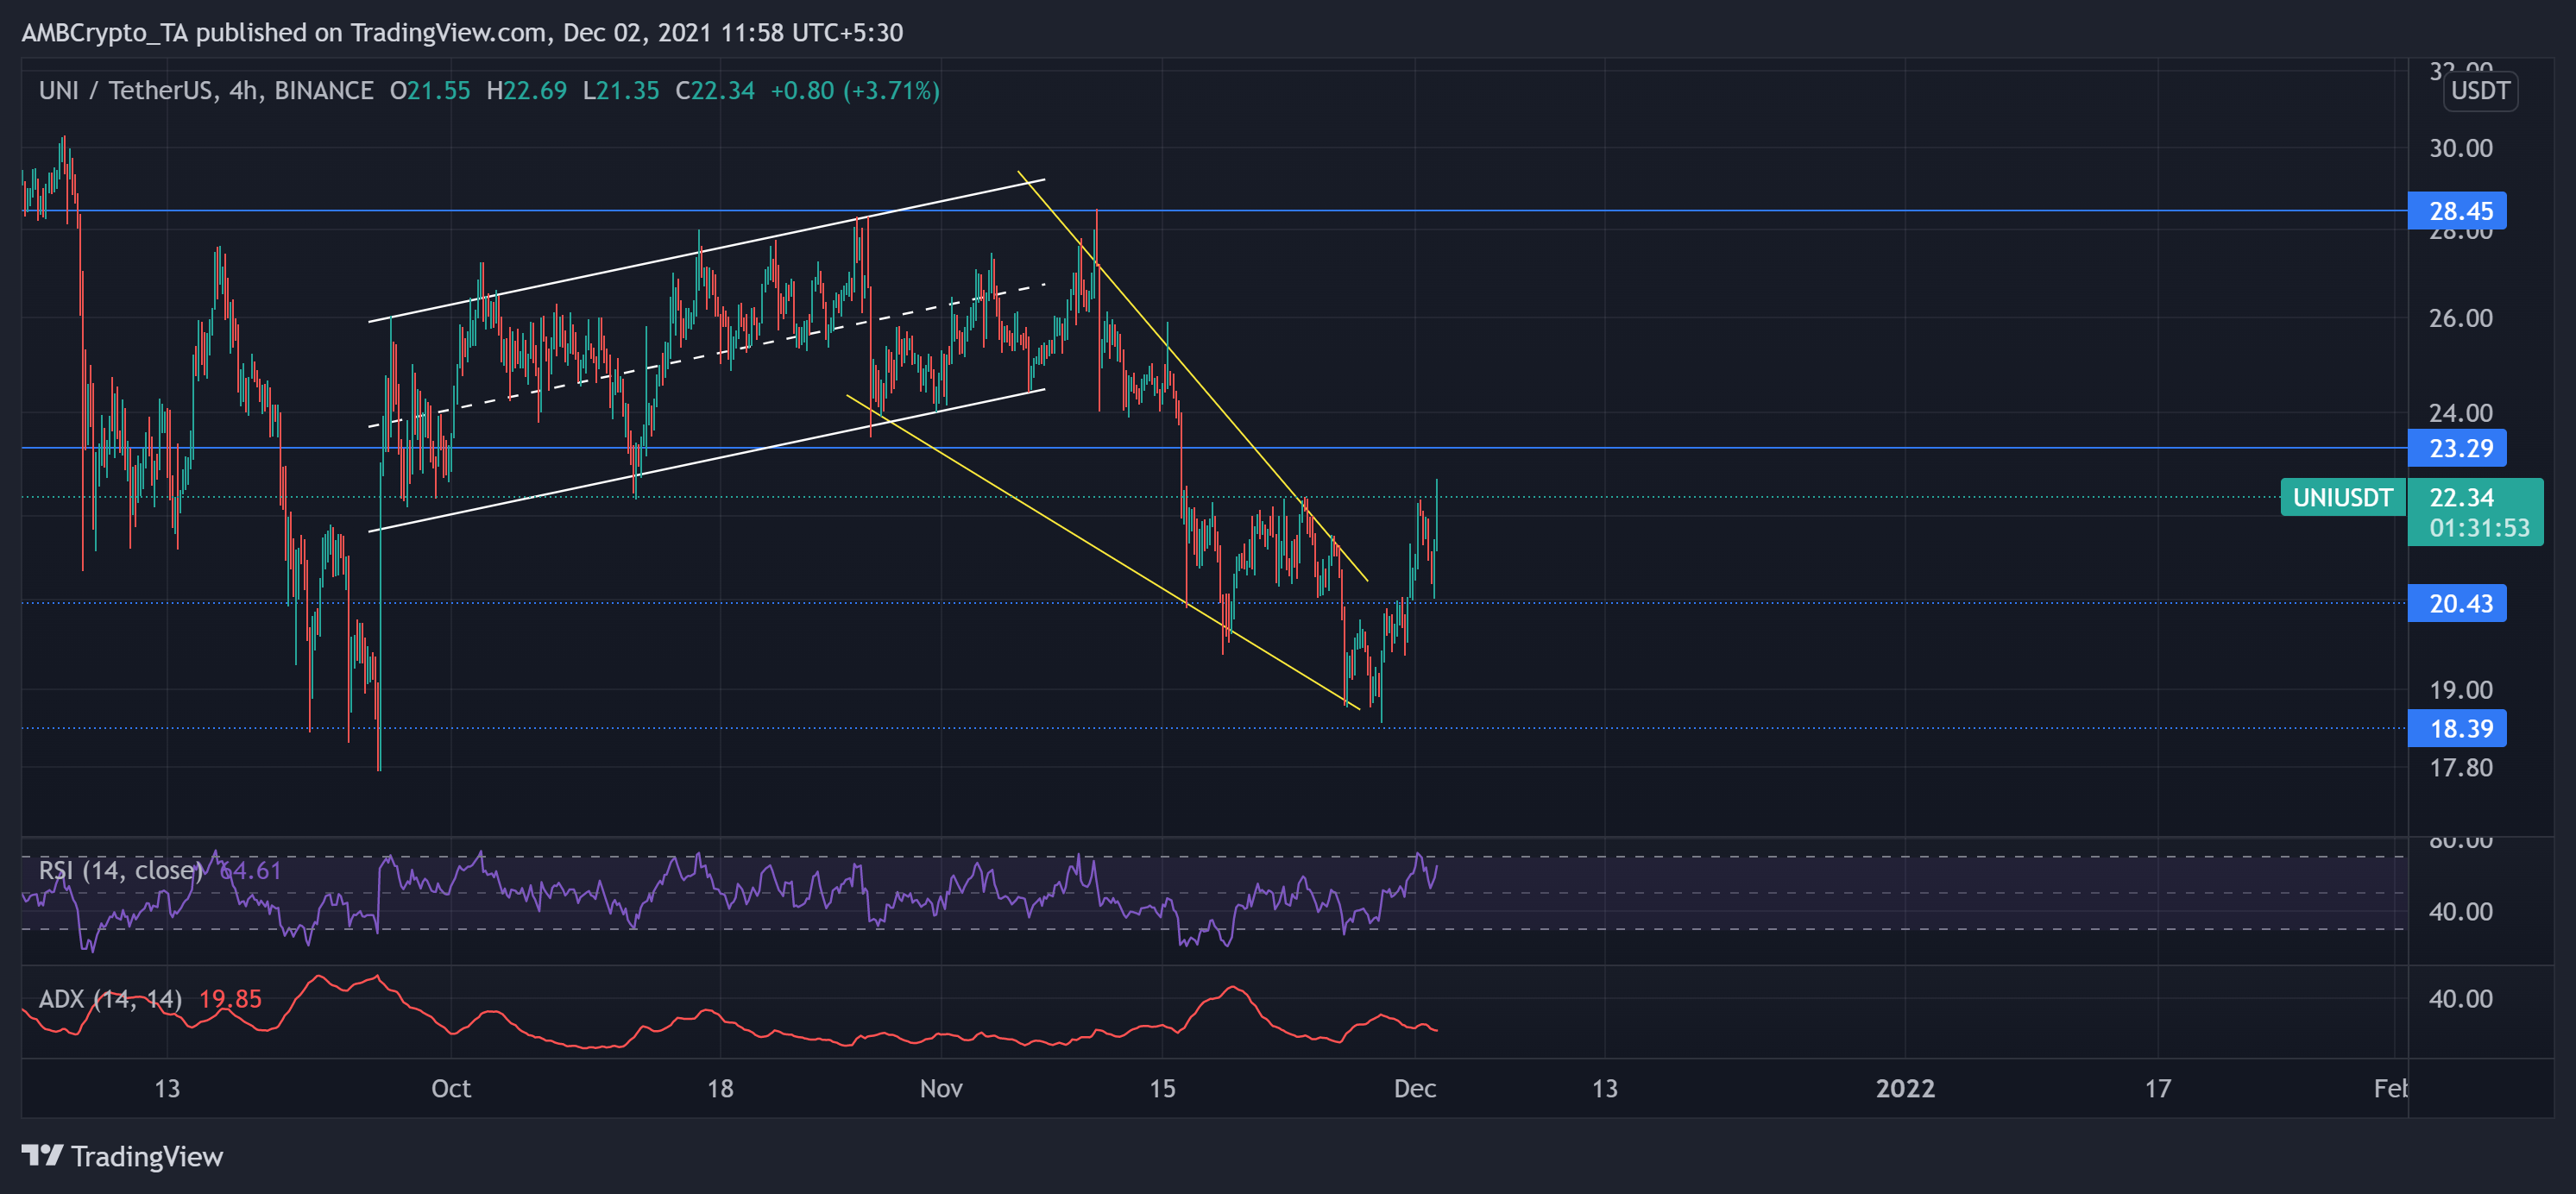Click the 30.00 price axis label

click(x=2461, y=148)
